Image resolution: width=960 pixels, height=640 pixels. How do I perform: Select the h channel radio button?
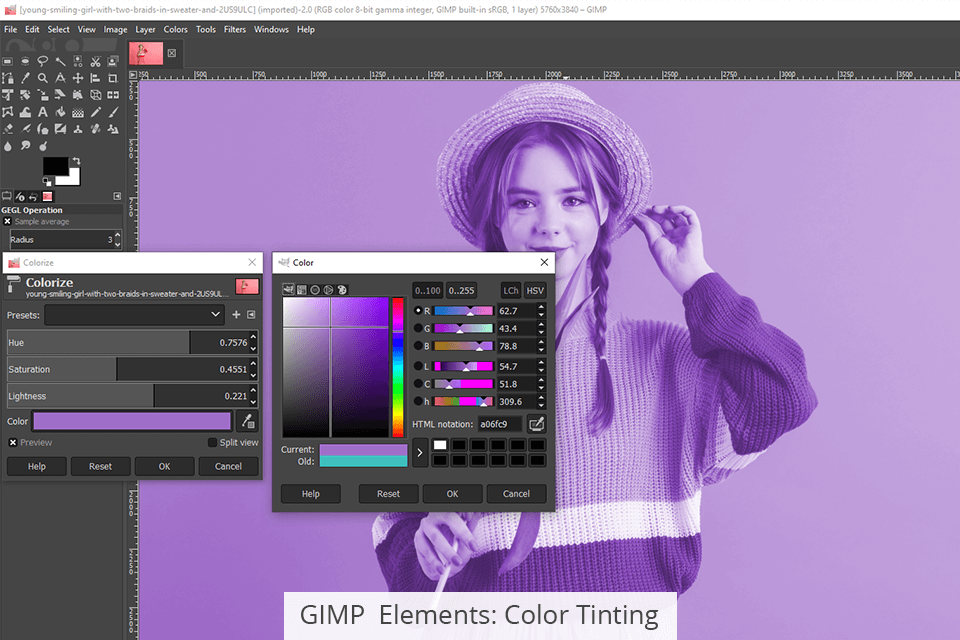(418, 402)
